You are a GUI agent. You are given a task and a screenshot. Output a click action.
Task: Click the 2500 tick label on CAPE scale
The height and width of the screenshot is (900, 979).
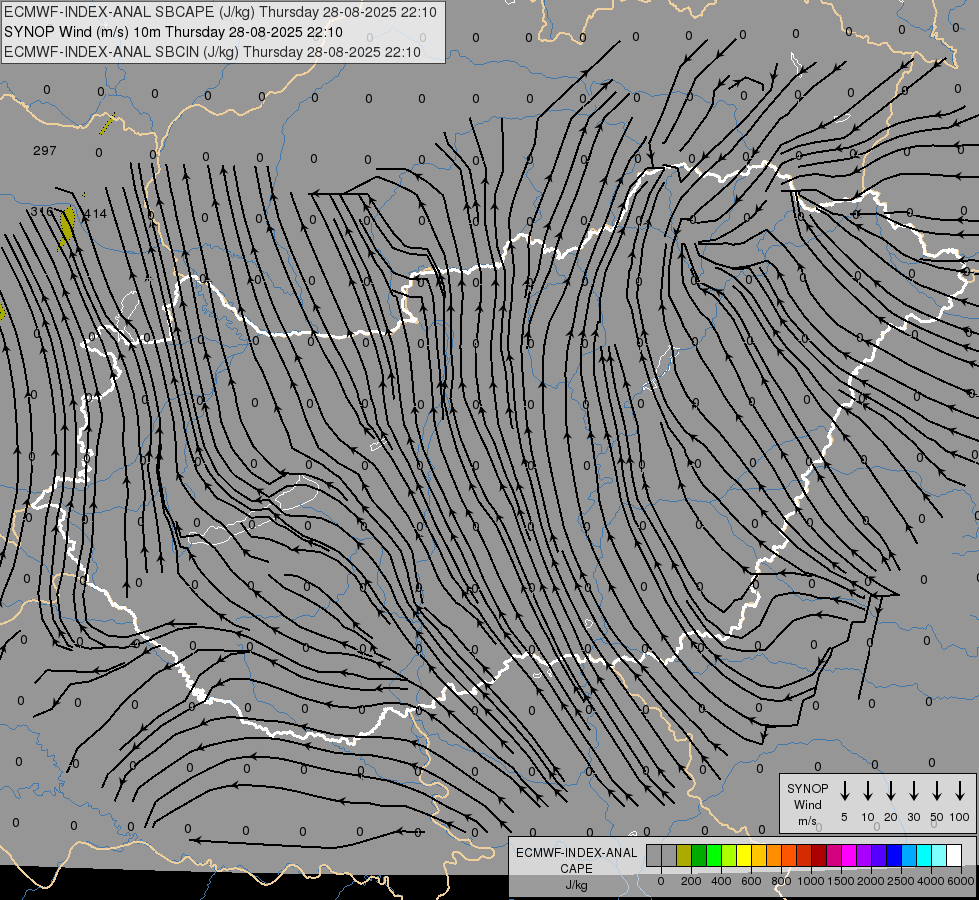900,881
